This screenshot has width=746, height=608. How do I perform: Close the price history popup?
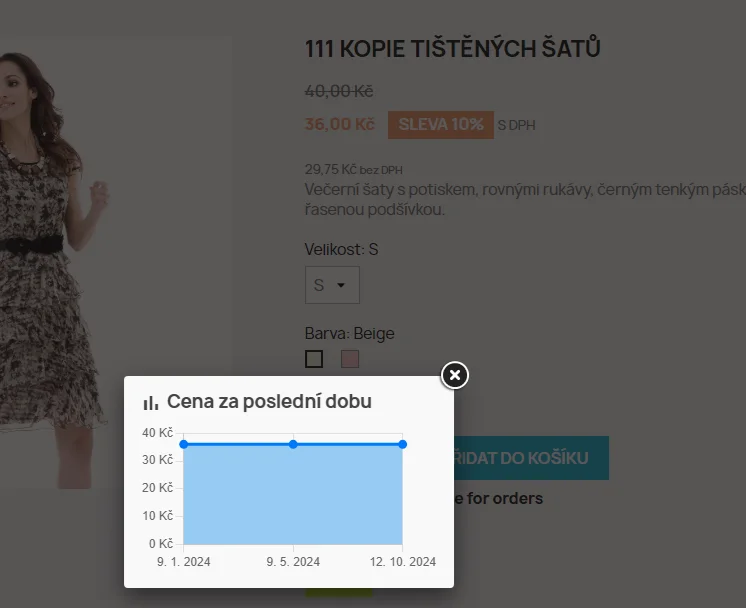click(x=455, y=375)
